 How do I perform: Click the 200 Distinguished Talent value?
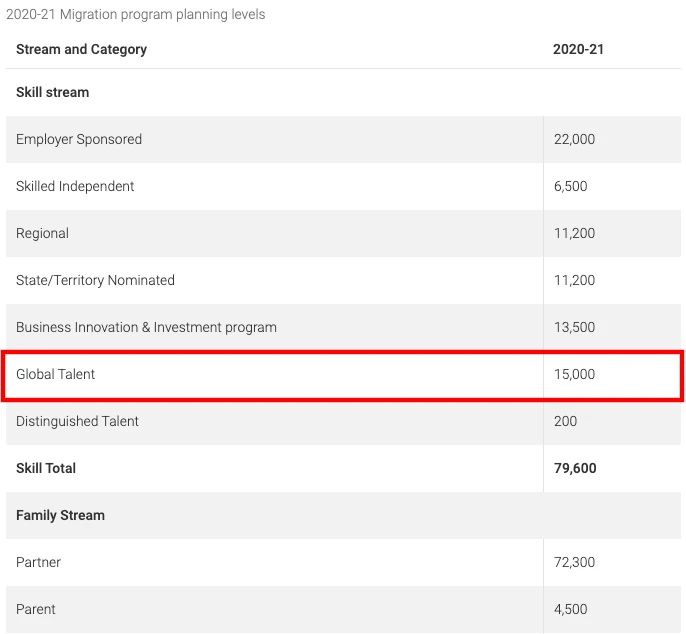565,421
